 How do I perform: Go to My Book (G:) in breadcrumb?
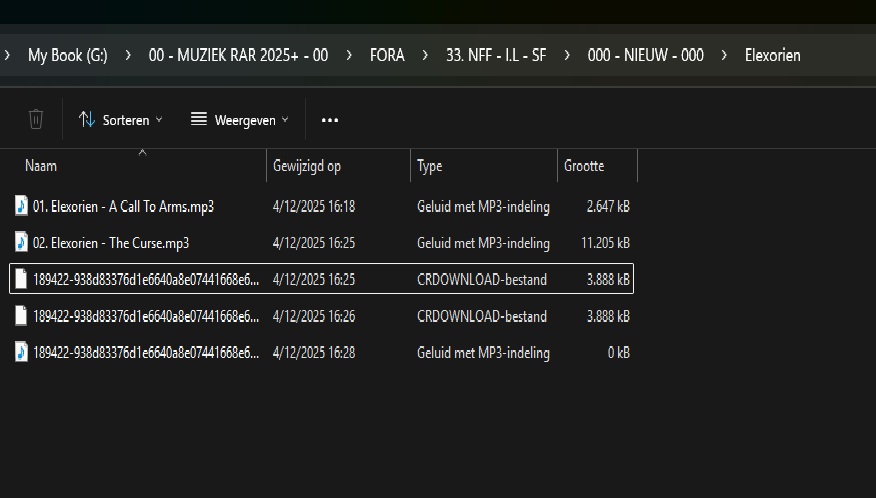(x=68, y=55)
